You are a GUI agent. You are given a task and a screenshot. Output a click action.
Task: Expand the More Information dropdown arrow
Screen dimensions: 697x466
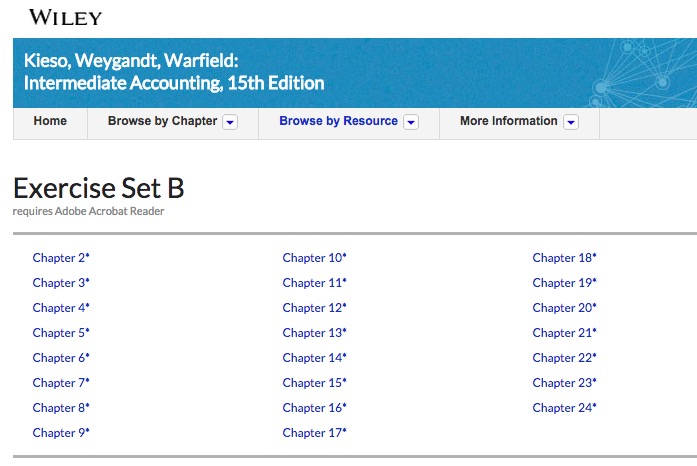pos(571,122)
